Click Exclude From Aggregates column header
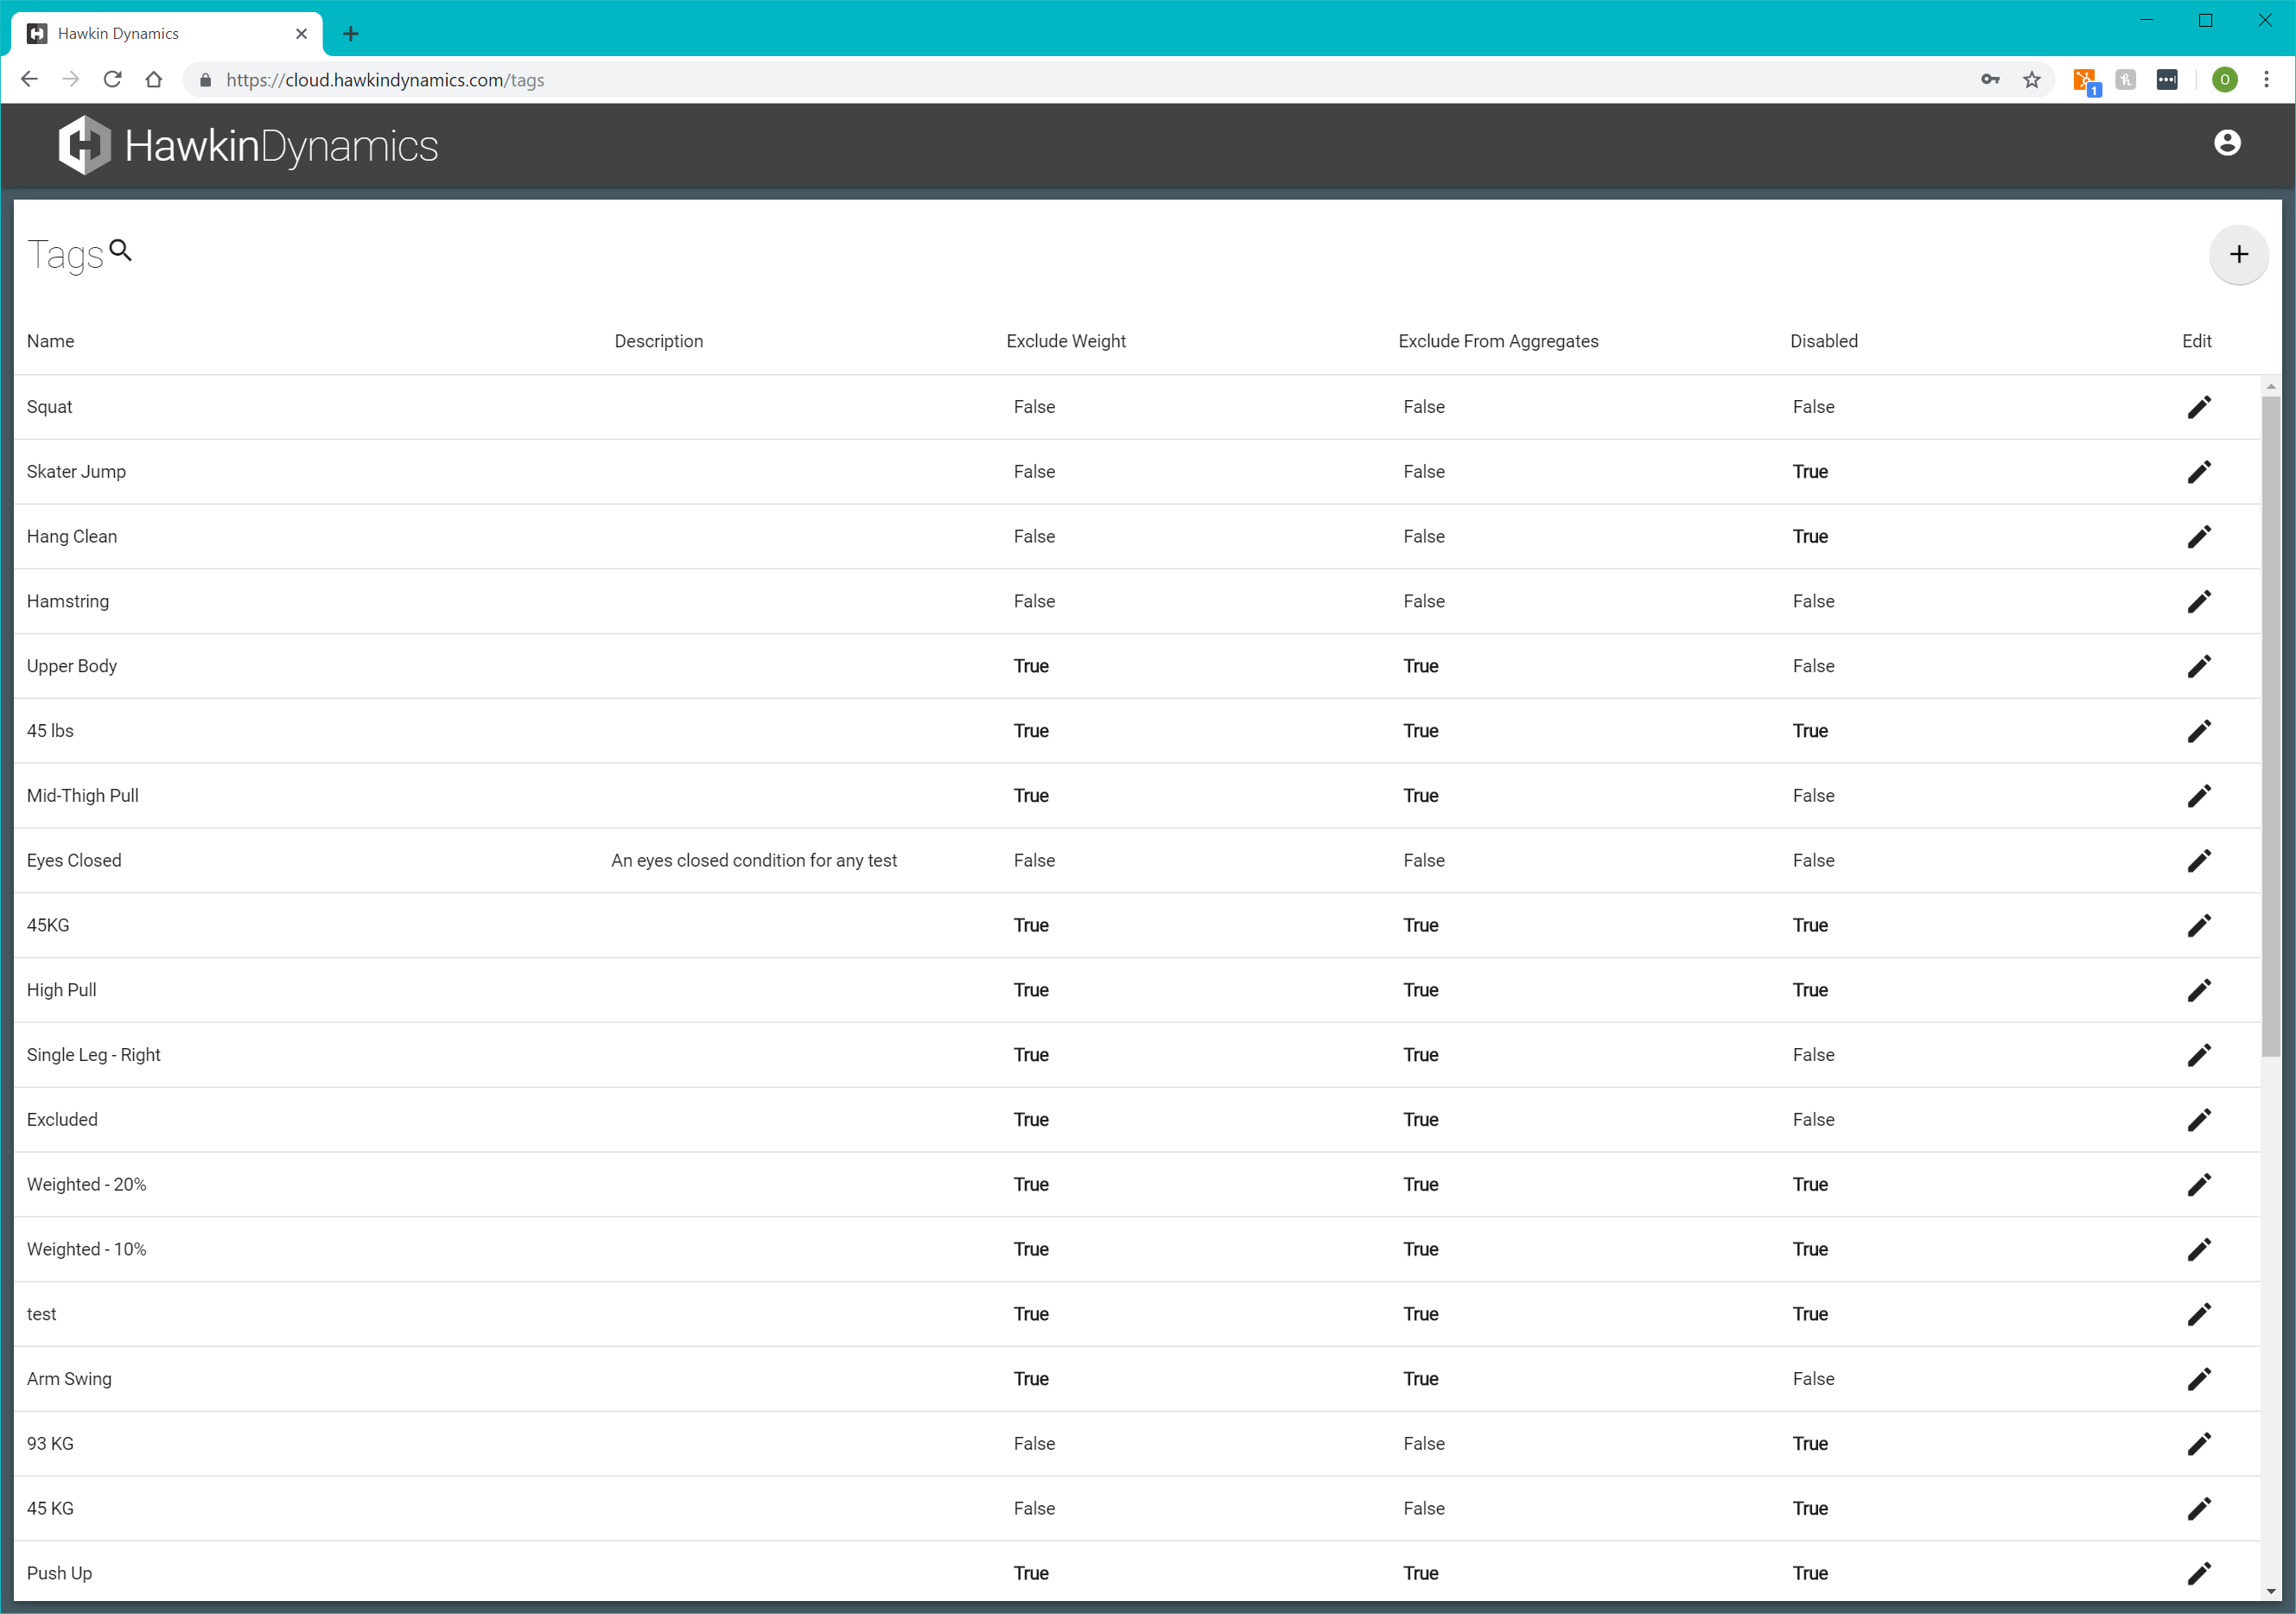The image size is (2296, 1614). point(1498,341)
